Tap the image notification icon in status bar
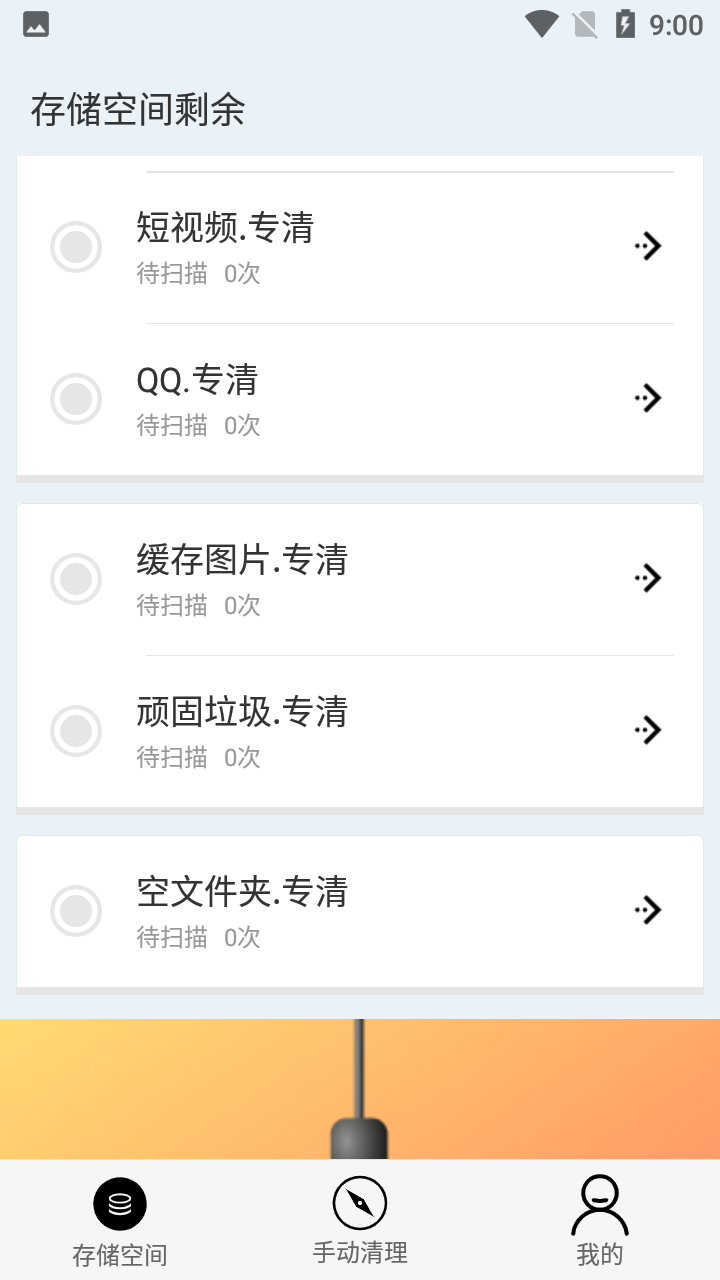Screen dimensions: 720x1280 click(36, 25)
